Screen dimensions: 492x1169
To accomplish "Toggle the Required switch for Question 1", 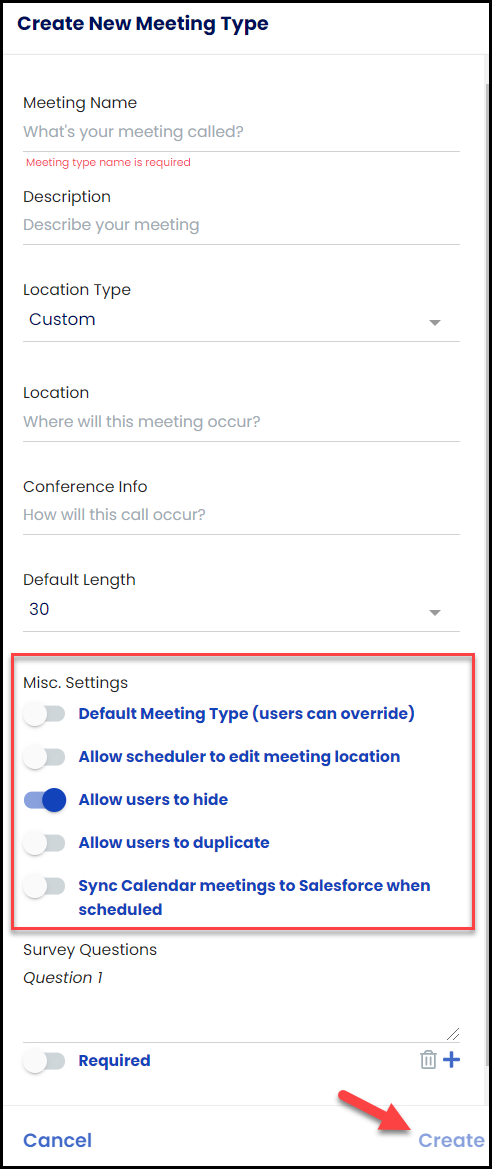I will (44, 1061).
